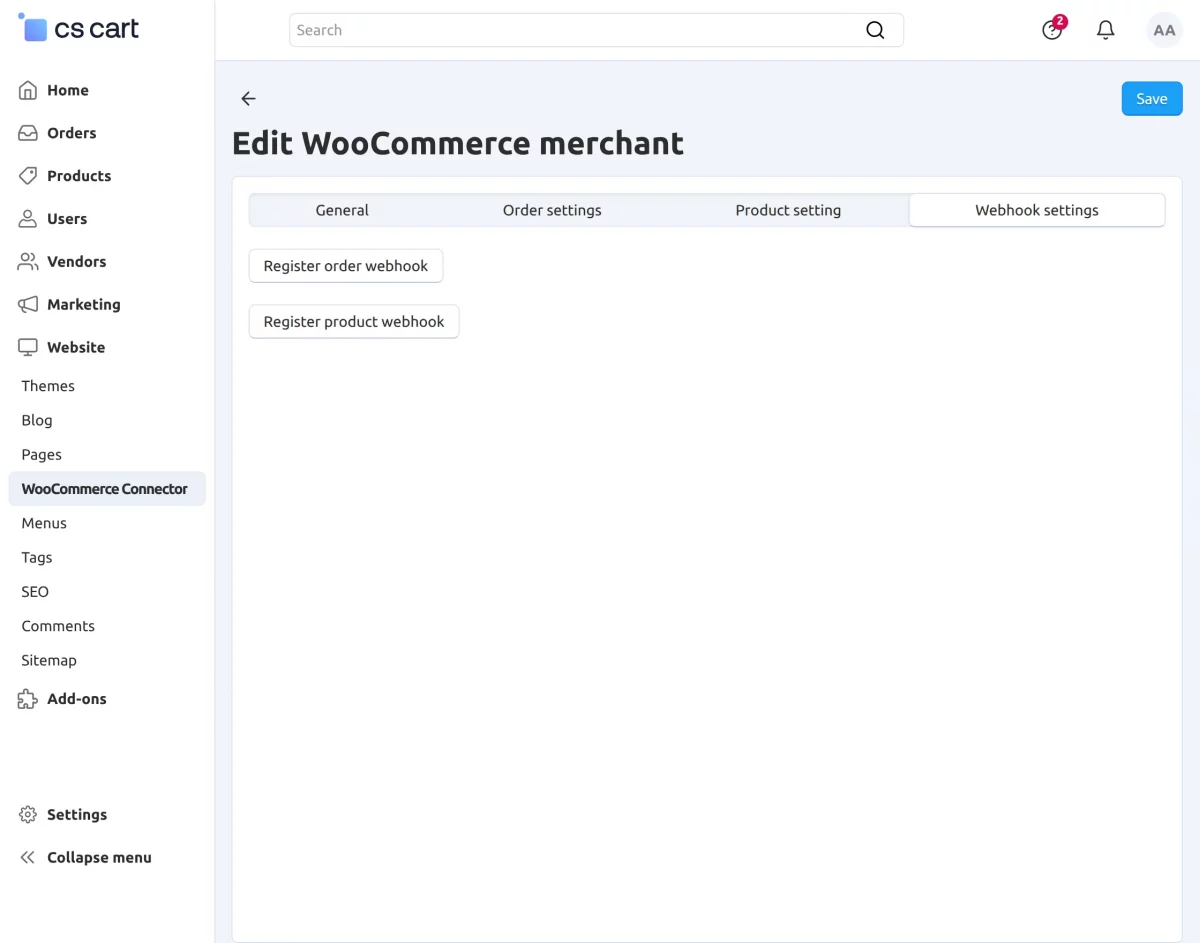Open Blog under Website
The image size is (1200, 943).
point(37,420)
